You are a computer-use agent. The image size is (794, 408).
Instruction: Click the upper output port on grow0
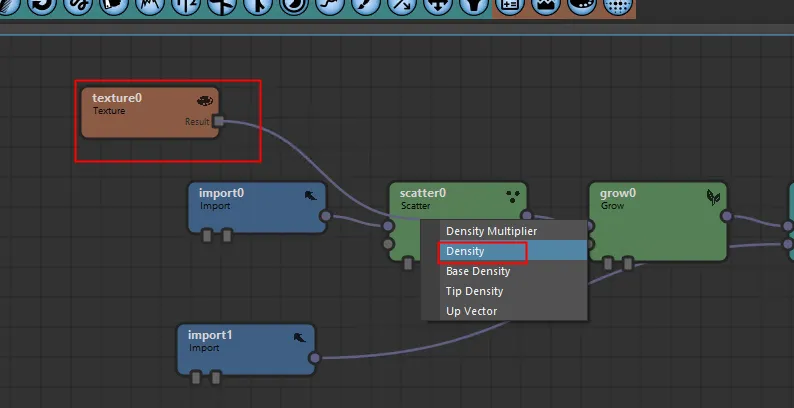coord(726,216)
